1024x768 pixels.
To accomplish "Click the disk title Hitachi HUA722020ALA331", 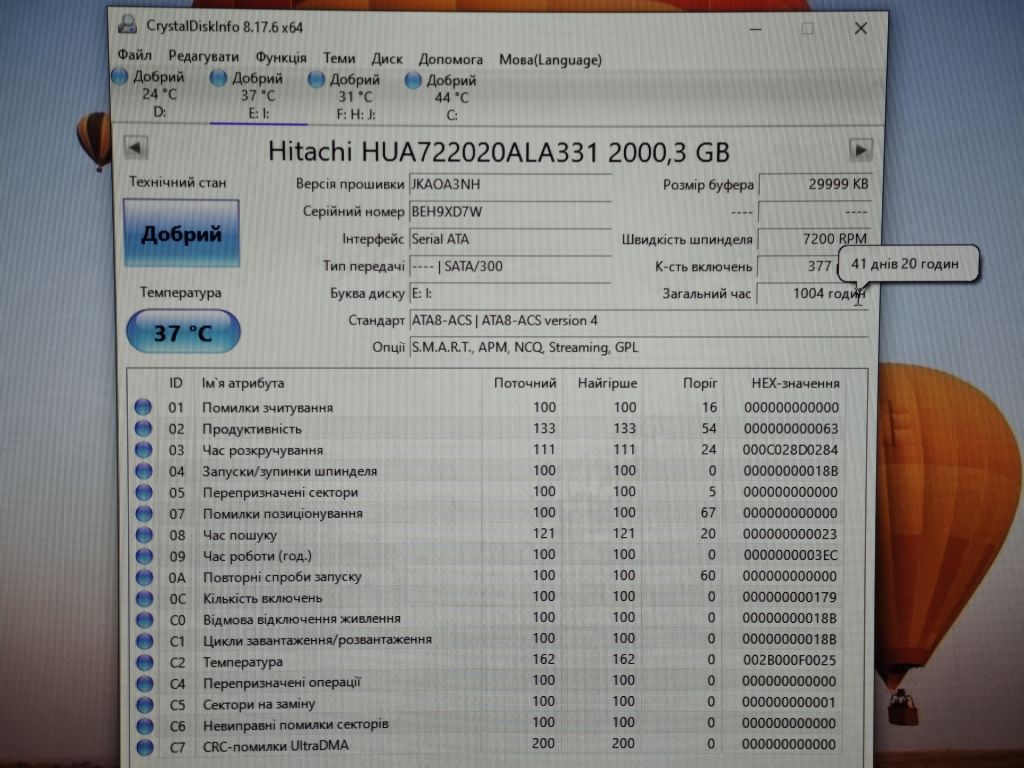I will point(499,152).
